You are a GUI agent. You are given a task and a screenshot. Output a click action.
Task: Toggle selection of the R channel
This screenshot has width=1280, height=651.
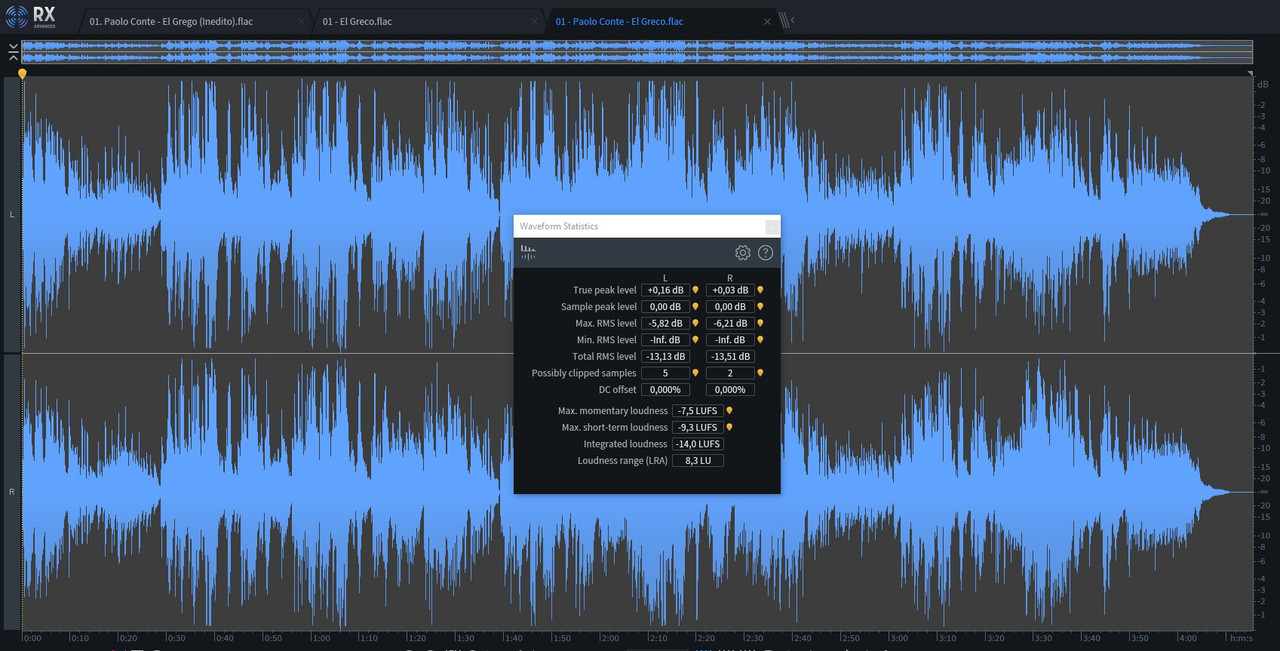11,492
